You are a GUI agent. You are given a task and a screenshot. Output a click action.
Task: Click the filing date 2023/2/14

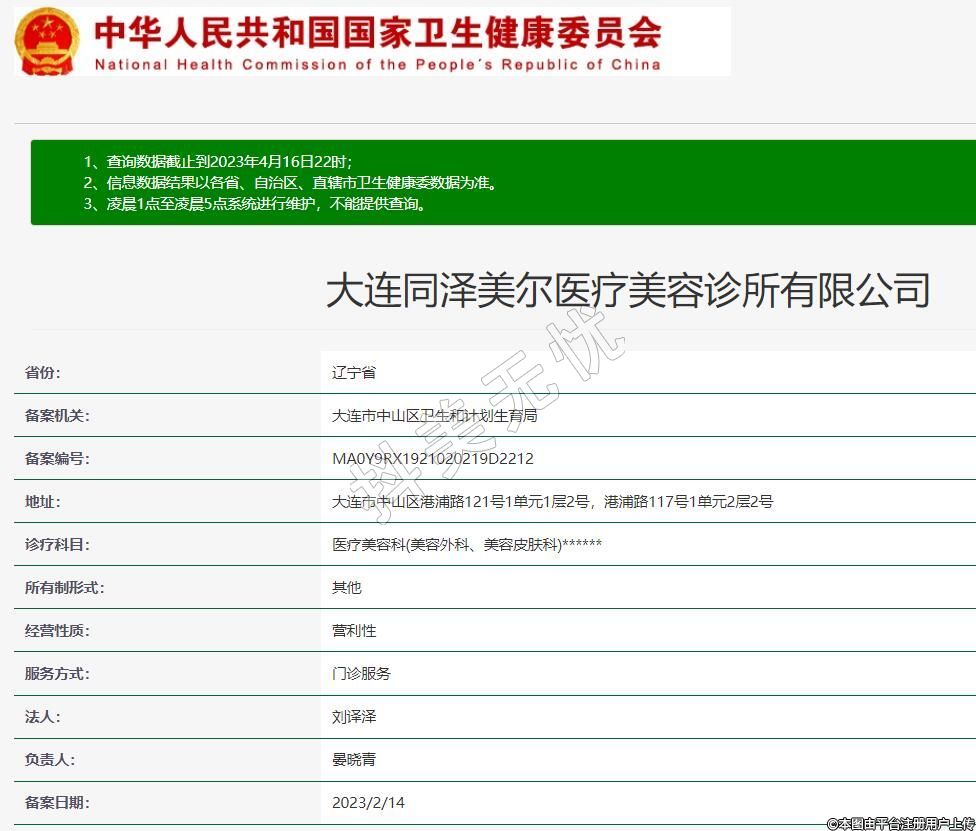(x=368, y=802)
